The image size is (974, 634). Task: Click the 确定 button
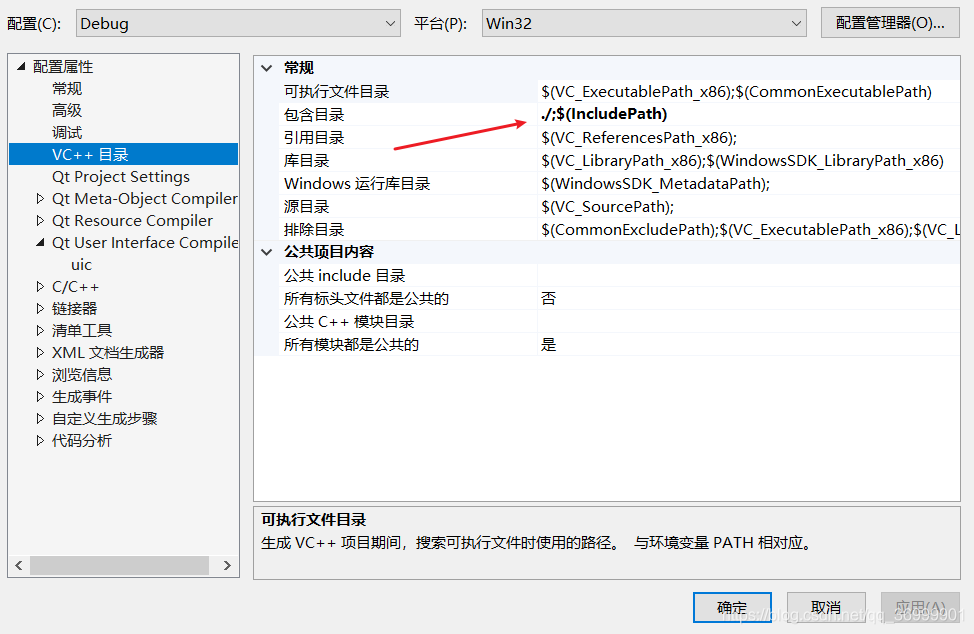click(732, 607)
